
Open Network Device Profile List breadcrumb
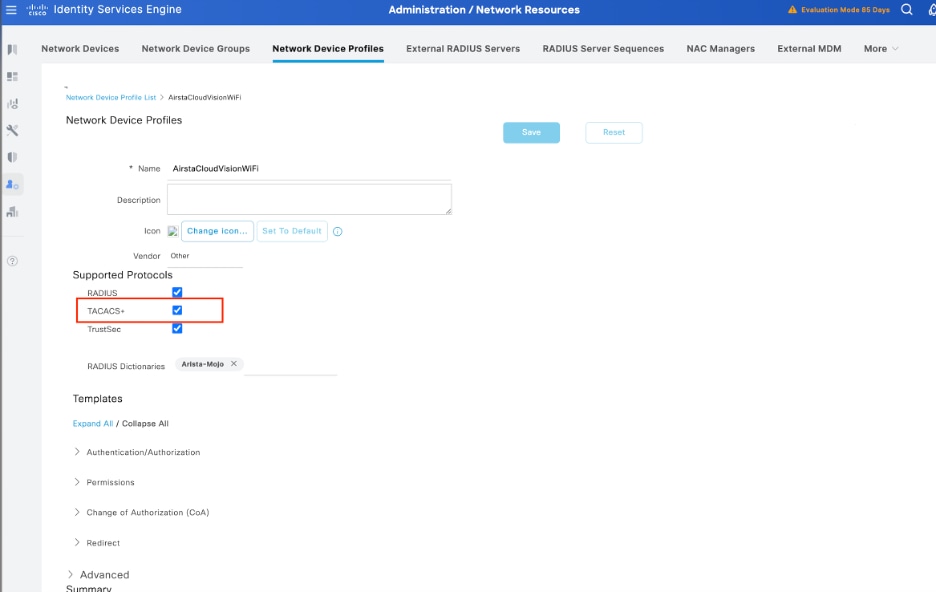pyautogui.click(x=110, y=97)
